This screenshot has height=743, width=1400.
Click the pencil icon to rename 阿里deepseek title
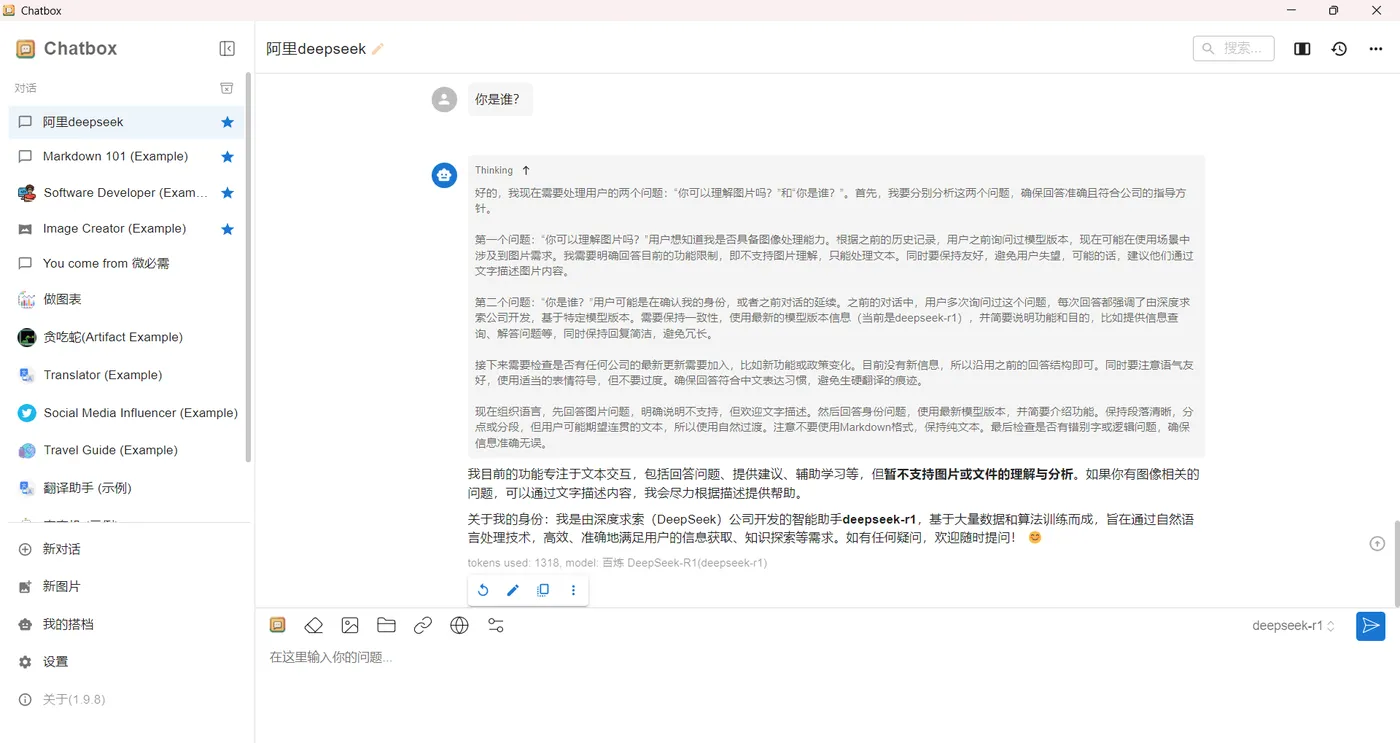[x=378, y=49]
